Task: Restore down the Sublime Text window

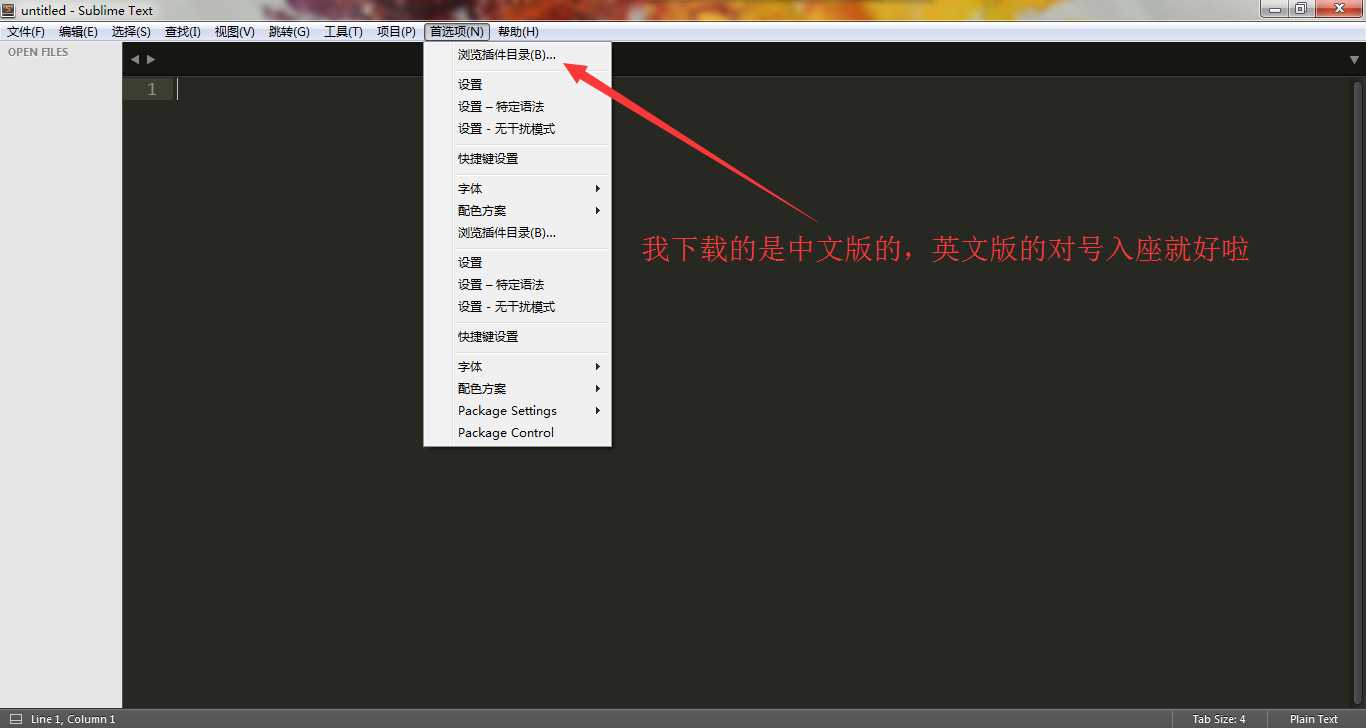Action: pos(1300,9)
